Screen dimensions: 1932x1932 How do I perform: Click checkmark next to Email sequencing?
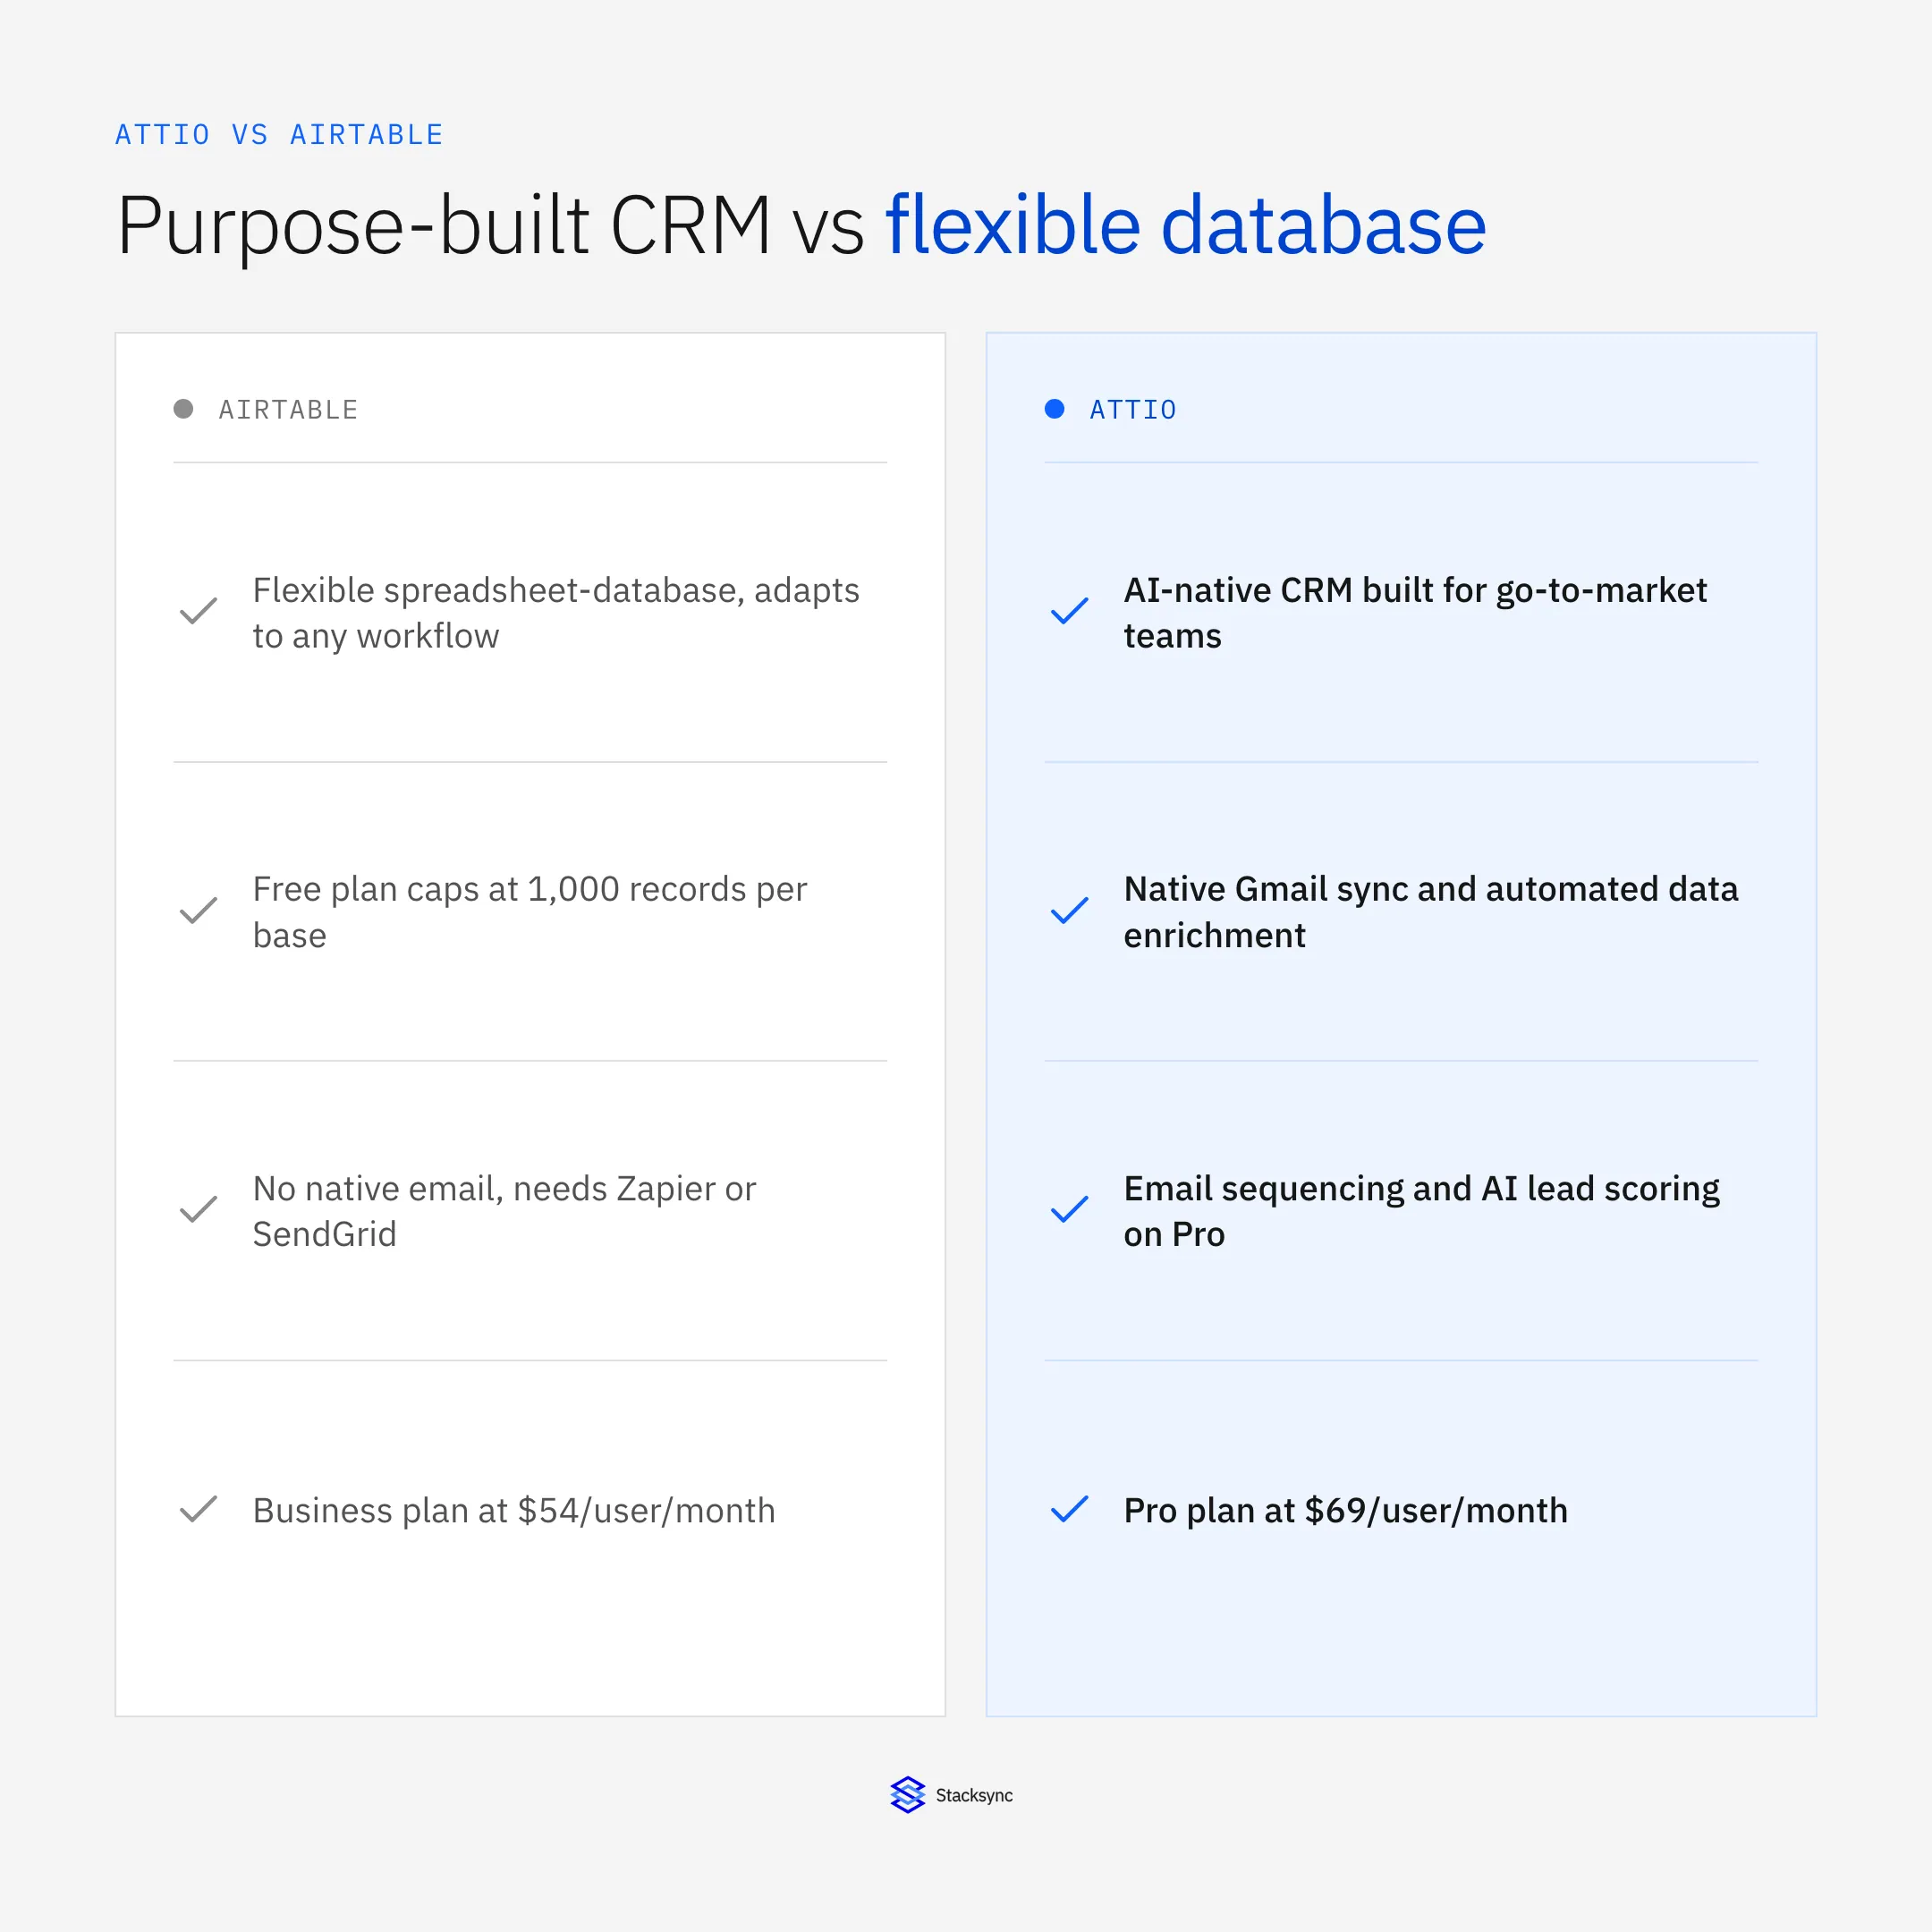tap(1069, 1209)
